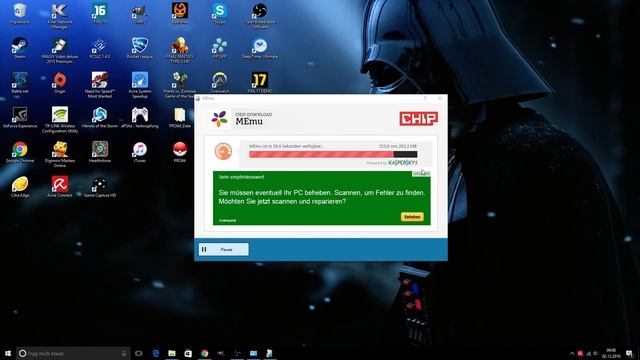Image resolution: width=640 pixels, height=360 pixels.
Task: Open TP-LINK Wireless Configuration Utility
Action: pyautogui.click(x=60, y=120)
